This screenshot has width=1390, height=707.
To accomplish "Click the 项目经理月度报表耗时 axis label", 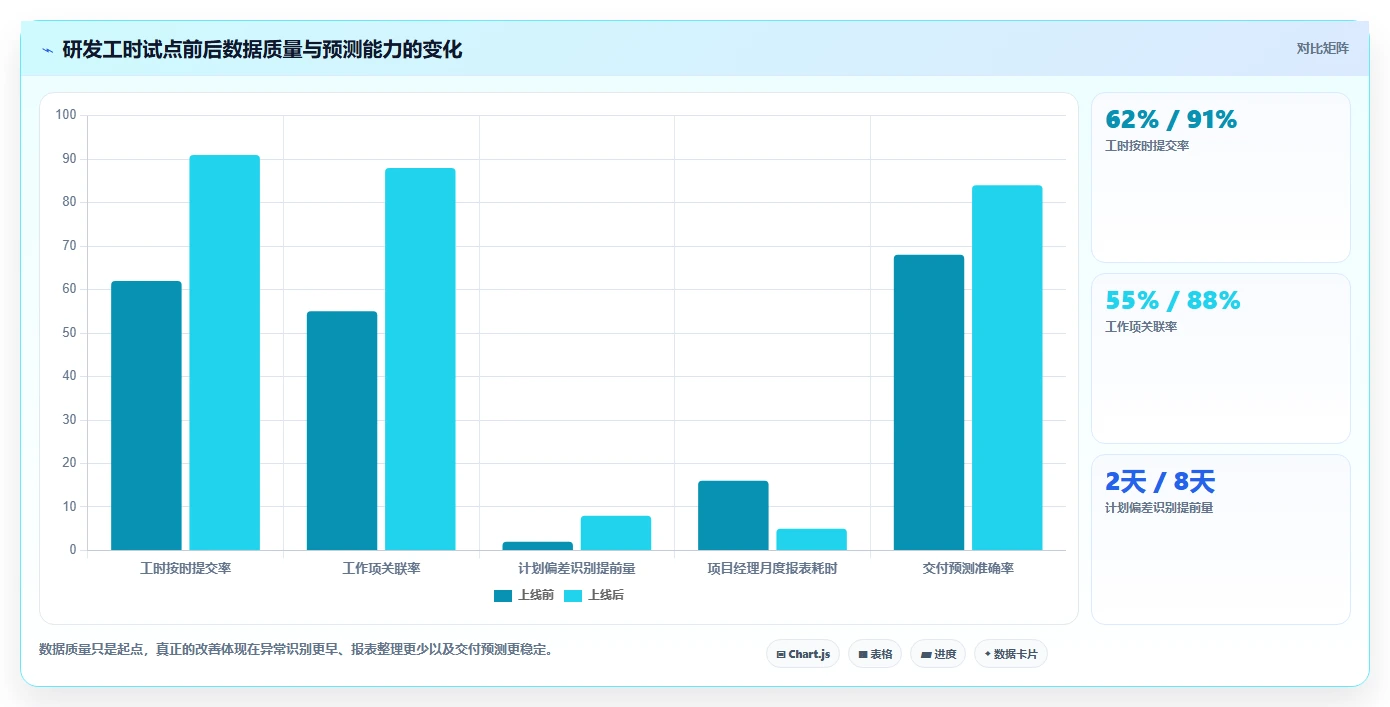I will tap(772, 569).
